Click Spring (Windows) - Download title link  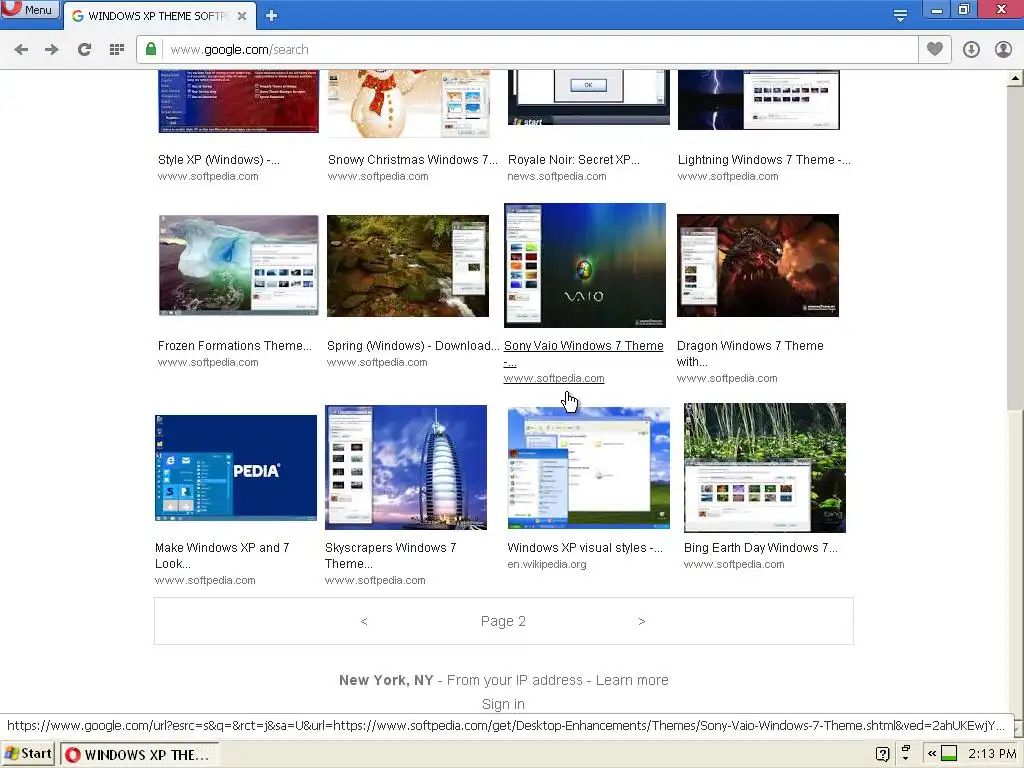(x=413, y=346)
